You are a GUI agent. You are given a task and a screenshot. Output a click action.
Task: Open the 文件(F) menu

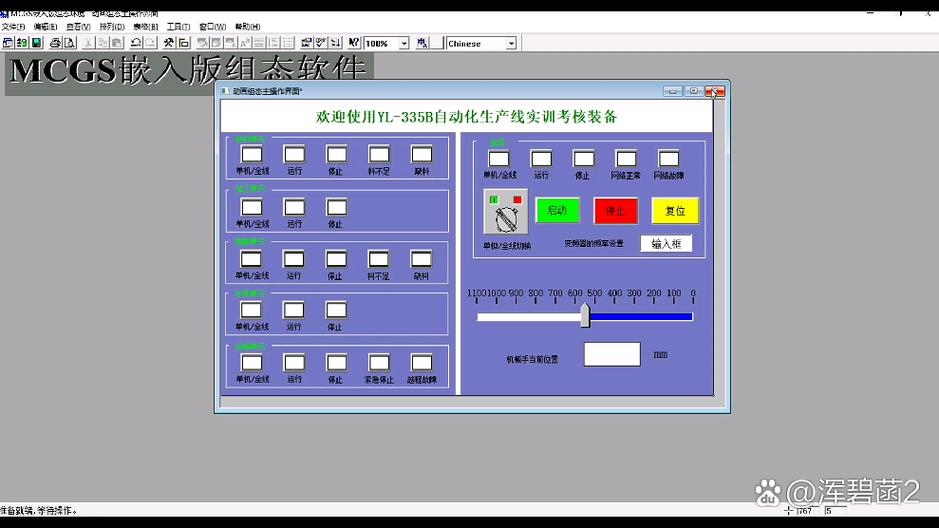tap(13, 27)
